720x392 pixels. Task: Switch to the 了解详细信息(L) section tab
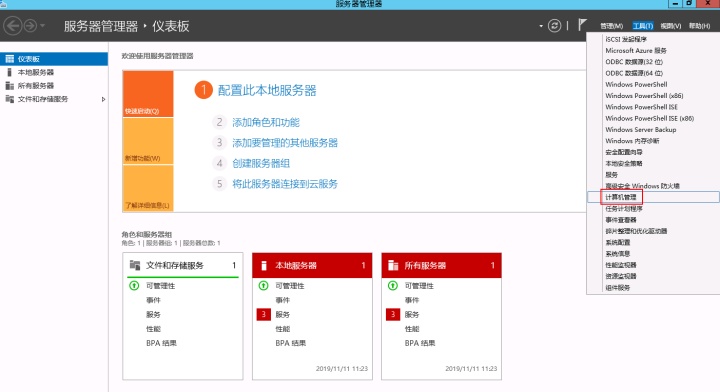[x=148, y=188]
